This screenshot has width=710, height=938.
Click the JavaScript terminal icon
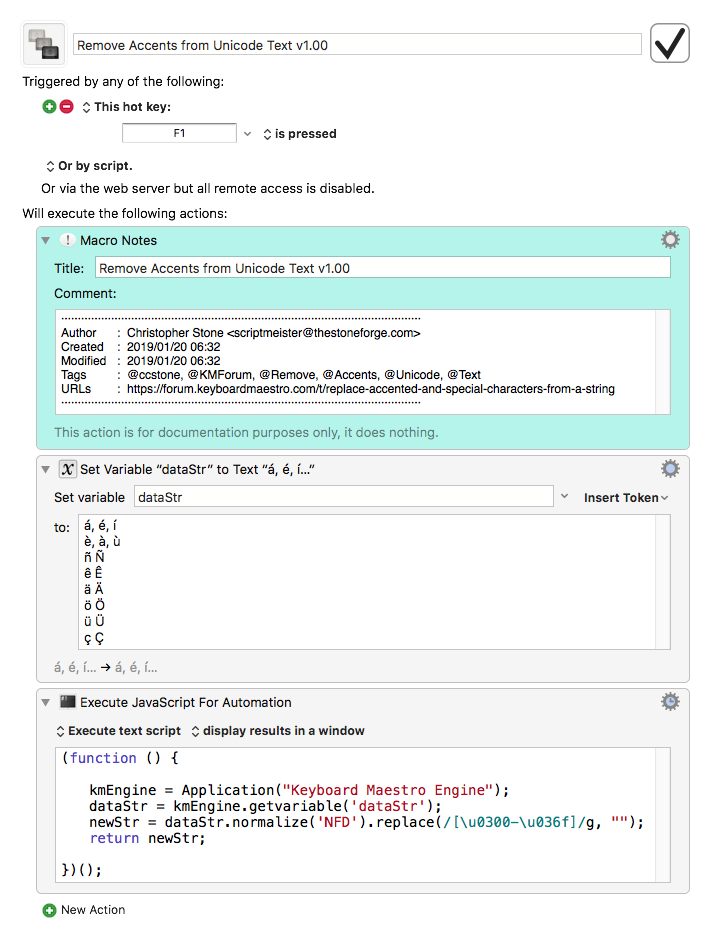tap(67, 702)
